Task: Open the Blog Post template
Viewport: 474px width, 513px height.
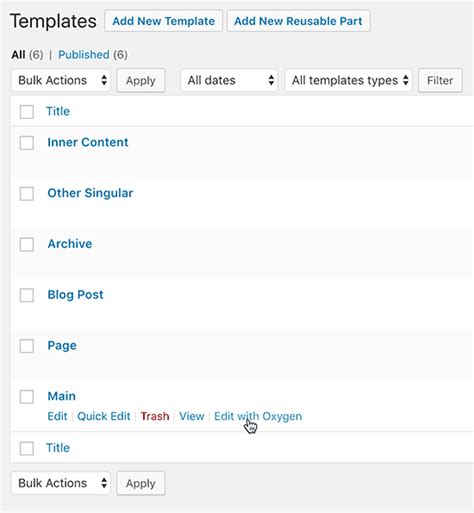Action: click(x=75, y=295)
